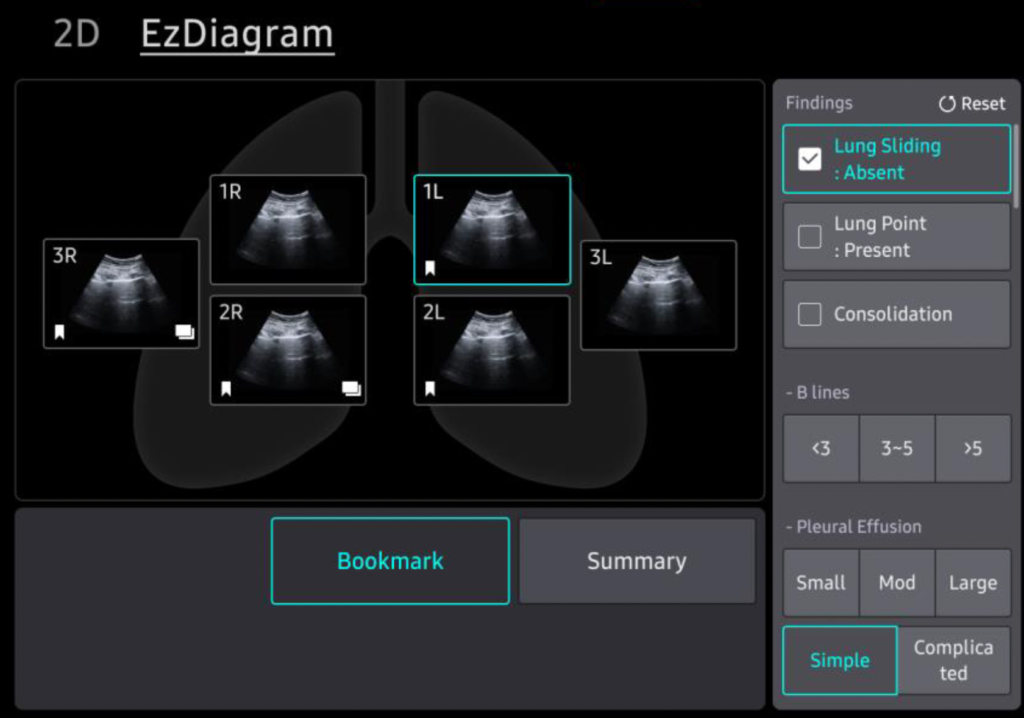
Task: Uncheck Lung Sliding Absent checkbox
Action: pyautogui.click(x=810, y=159)
